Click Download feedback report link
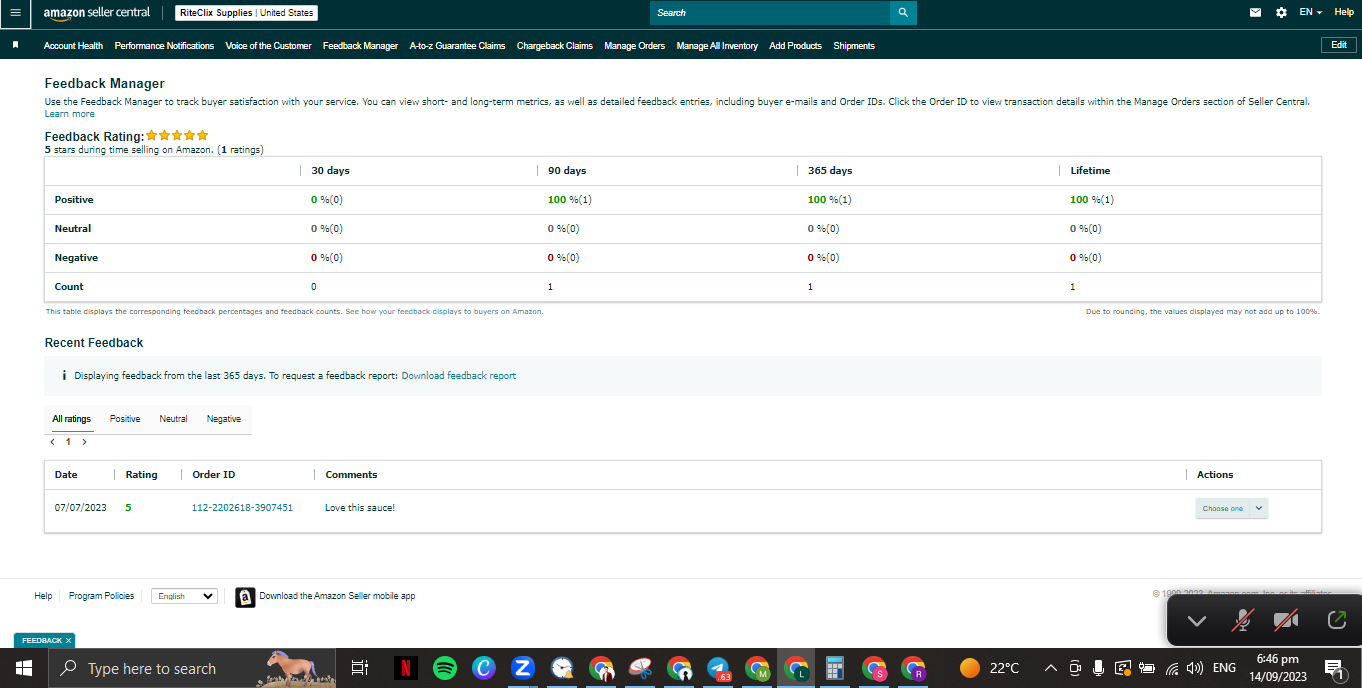Screen dimensions: 1362x688 pyautogui.click(x=459, y=376)
